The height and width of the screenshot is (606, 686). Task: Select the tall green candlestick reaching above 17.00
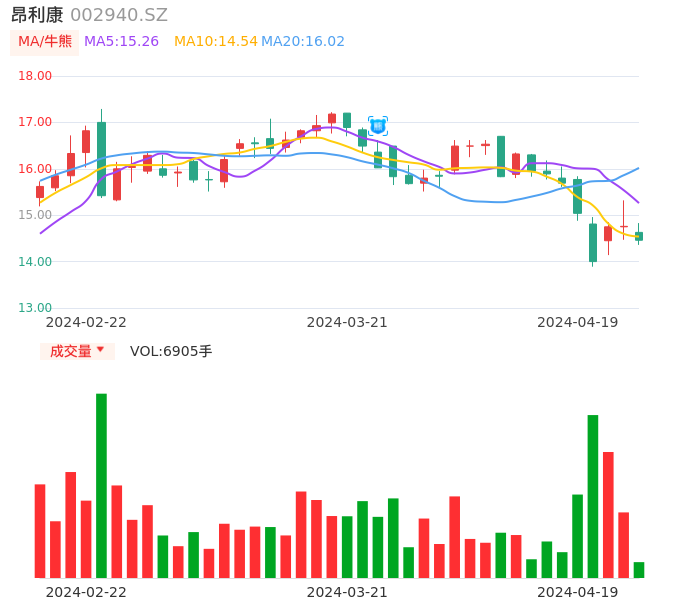[x=101, y=158]
